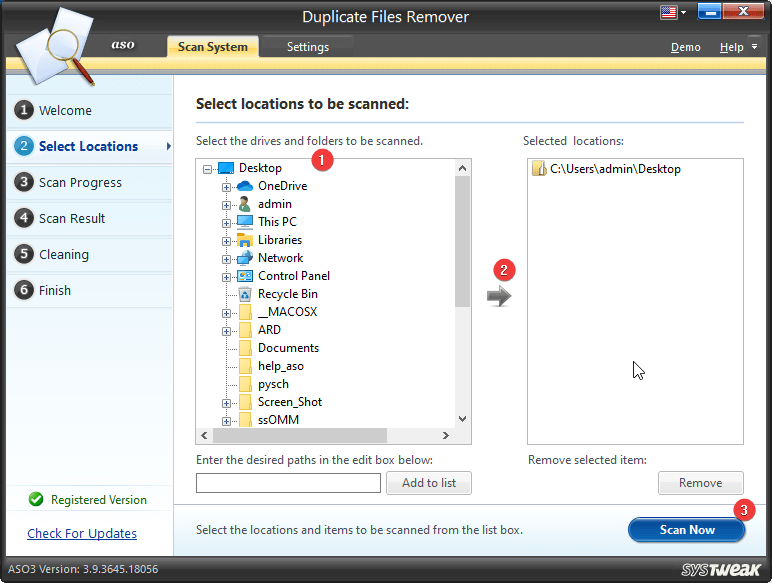
Task: Open the Check For Updates link
Action: coord(82,533)
